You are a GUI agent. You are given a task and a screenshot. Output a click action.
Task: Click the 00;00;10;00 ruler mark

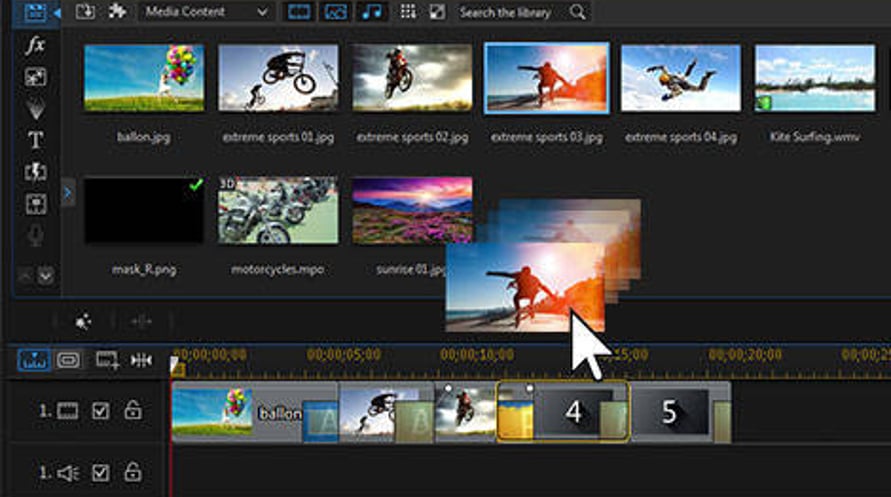click(477, 355)
